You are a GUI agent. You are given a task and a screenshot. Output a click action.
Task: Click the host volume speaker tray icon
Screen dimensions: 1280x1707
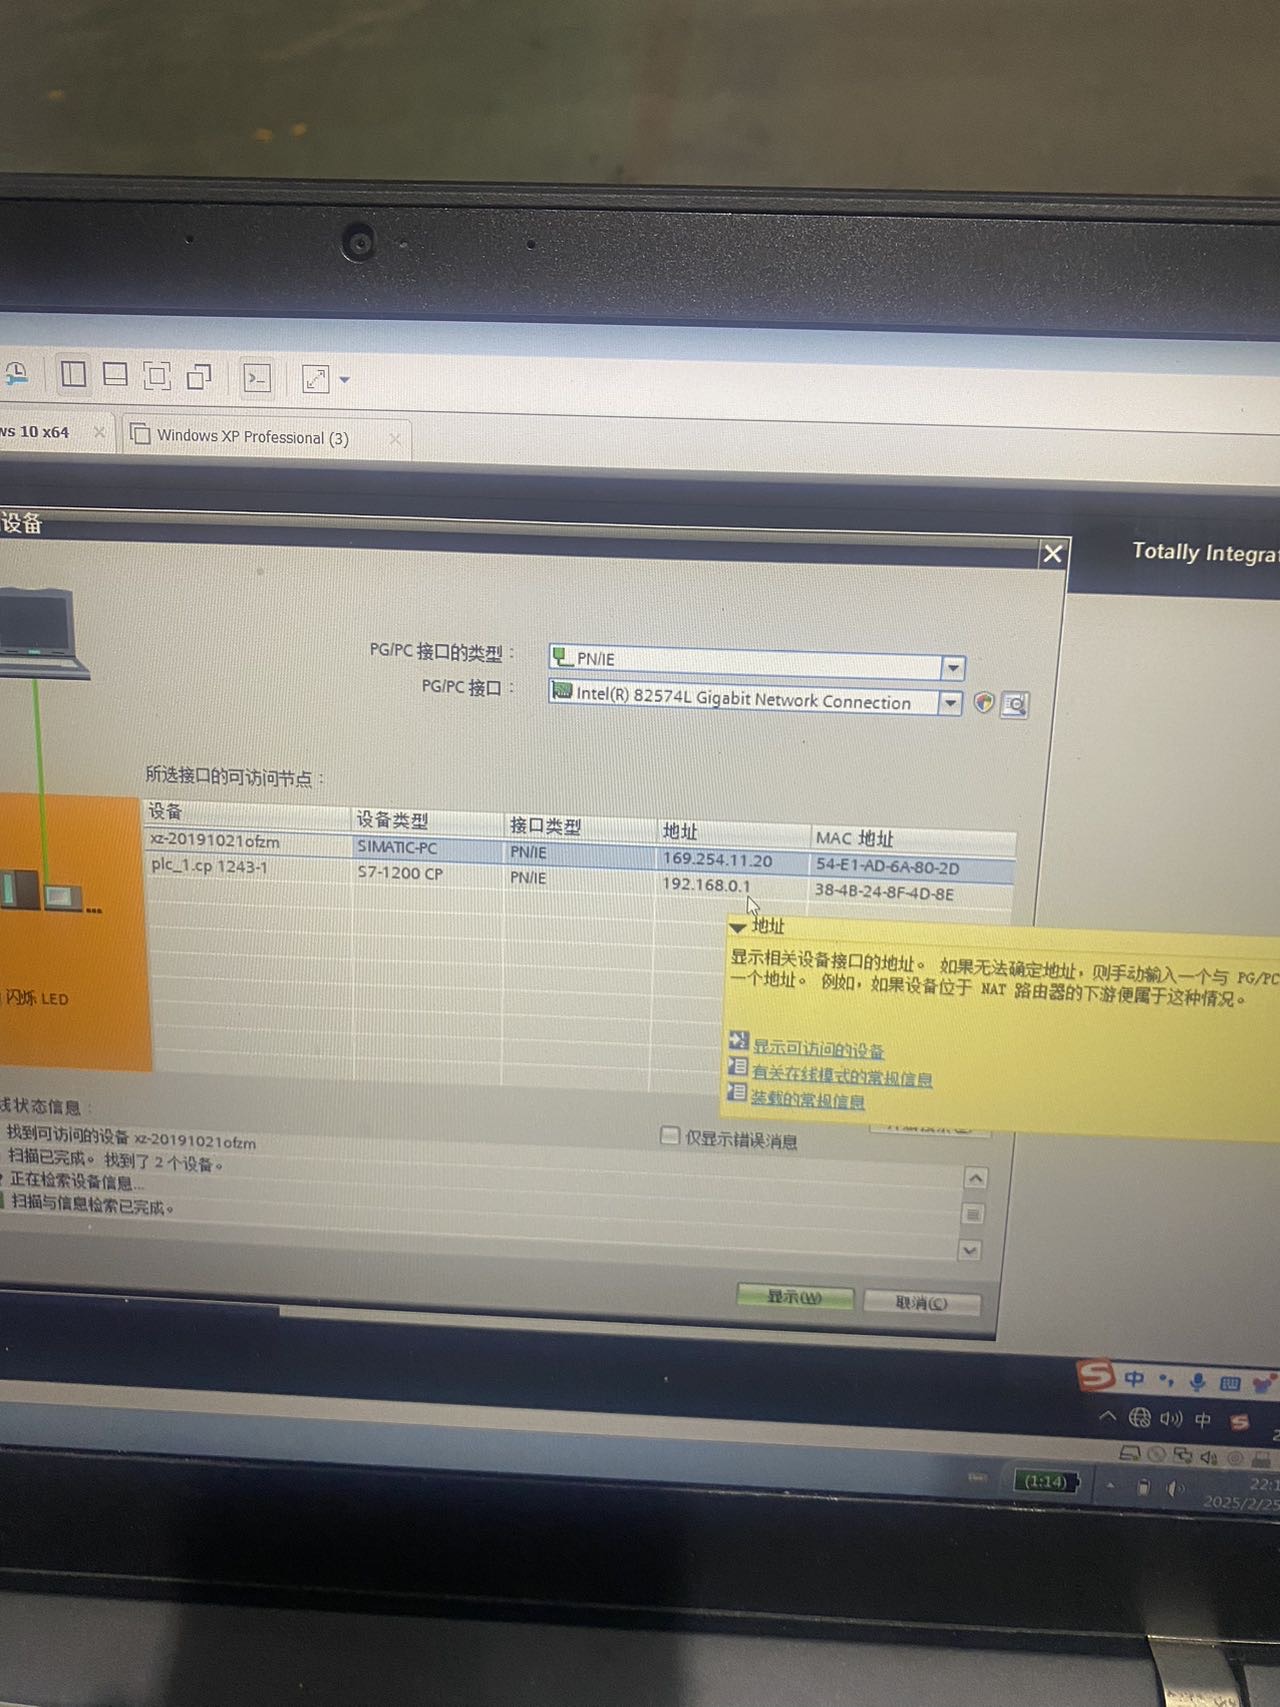point(1177,1489)
